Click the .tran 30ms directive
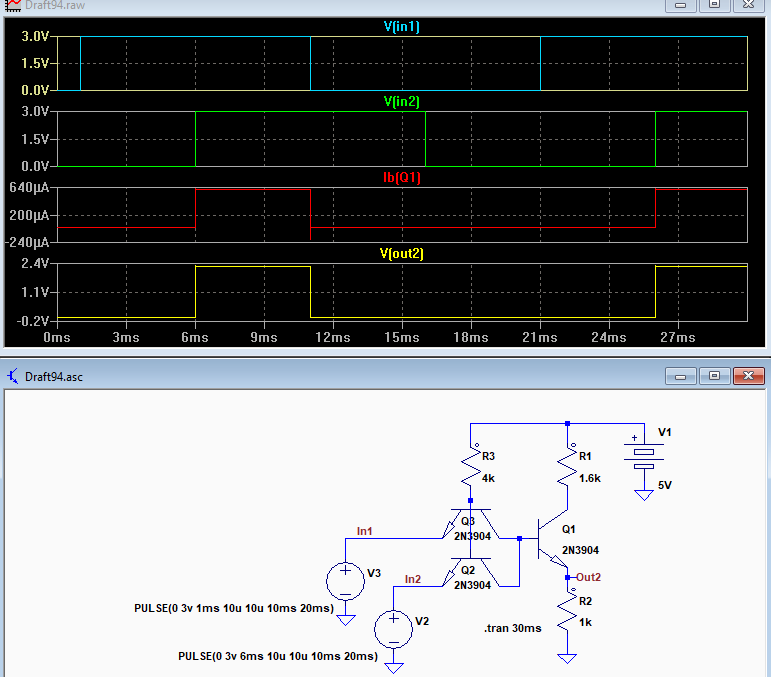The height and width of the screenshot is (677, 771). [512, 628]
